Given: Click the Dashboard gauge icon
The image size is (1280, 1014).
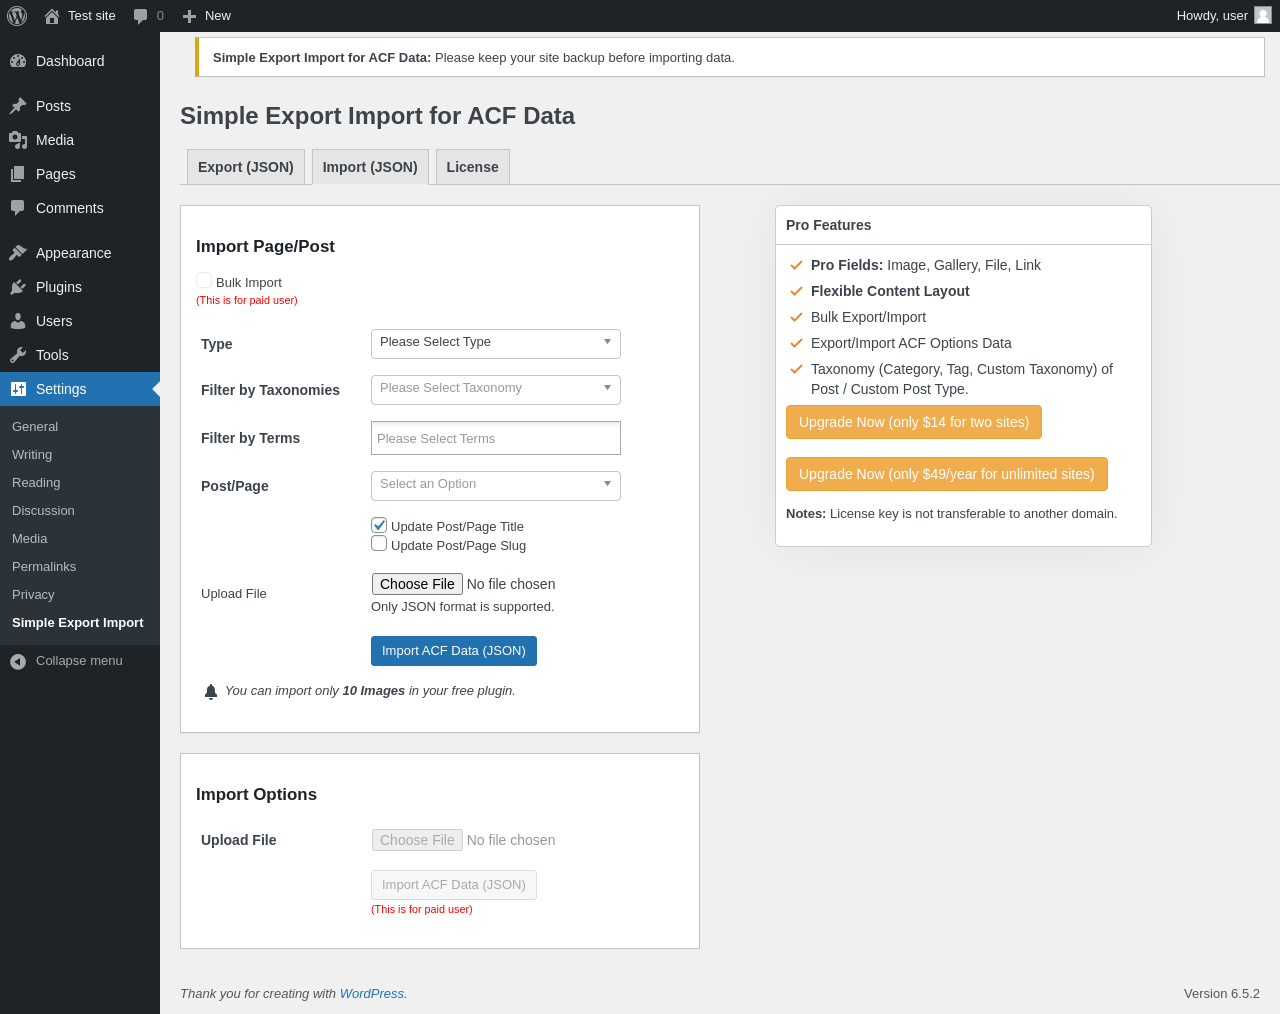Looking at the screenshot, I should tap(18, 61).
